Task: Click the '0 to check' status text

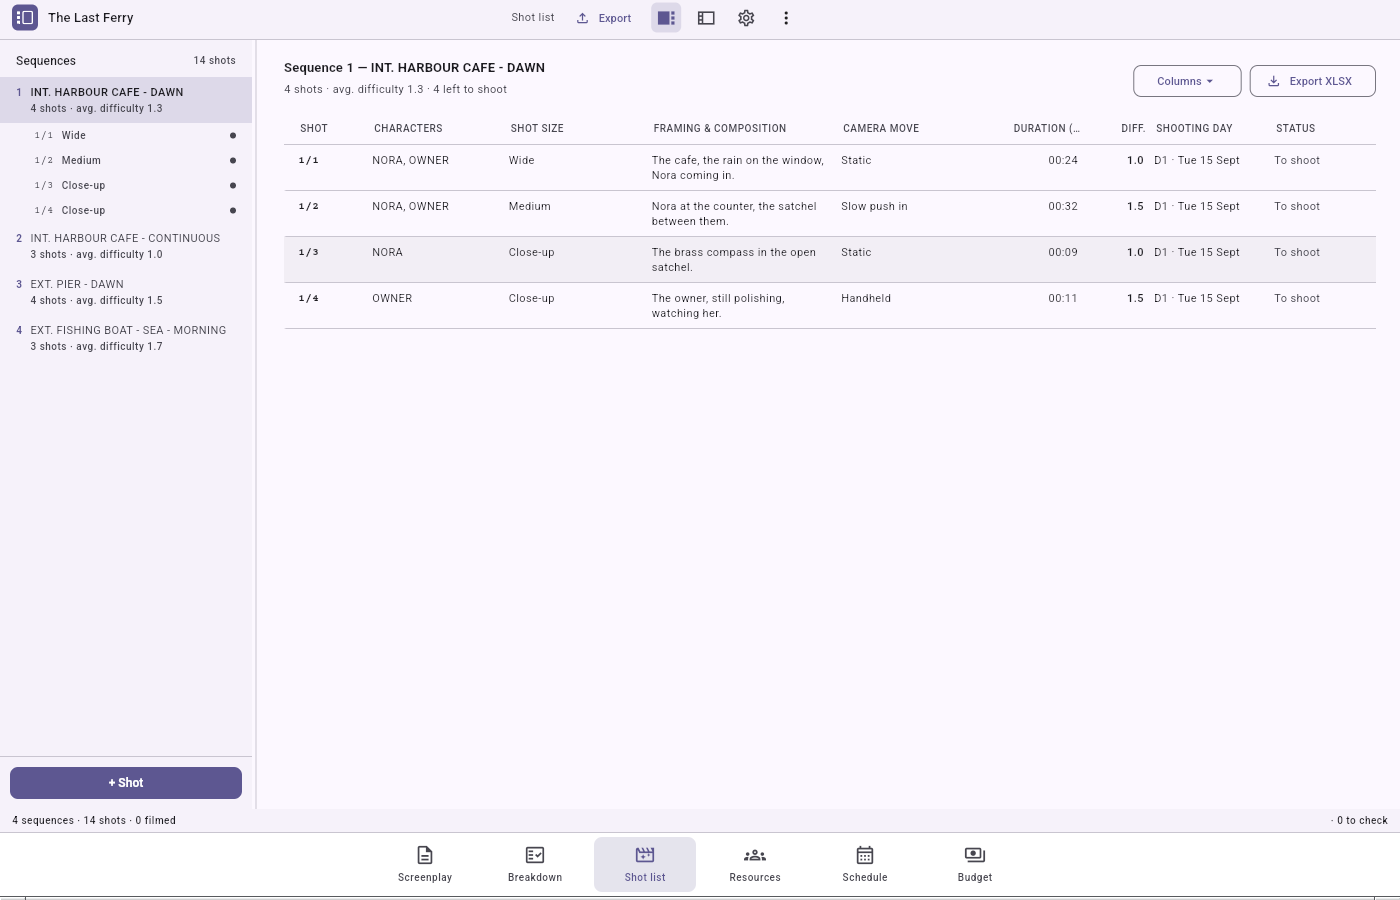Action: 1362,820
